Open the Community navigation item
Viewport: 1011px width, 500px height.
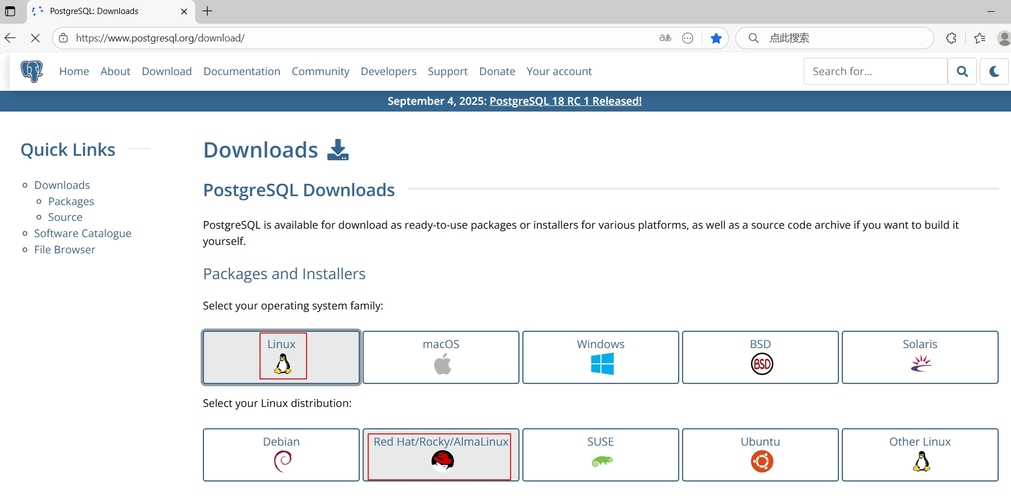(x=320, y=71)
